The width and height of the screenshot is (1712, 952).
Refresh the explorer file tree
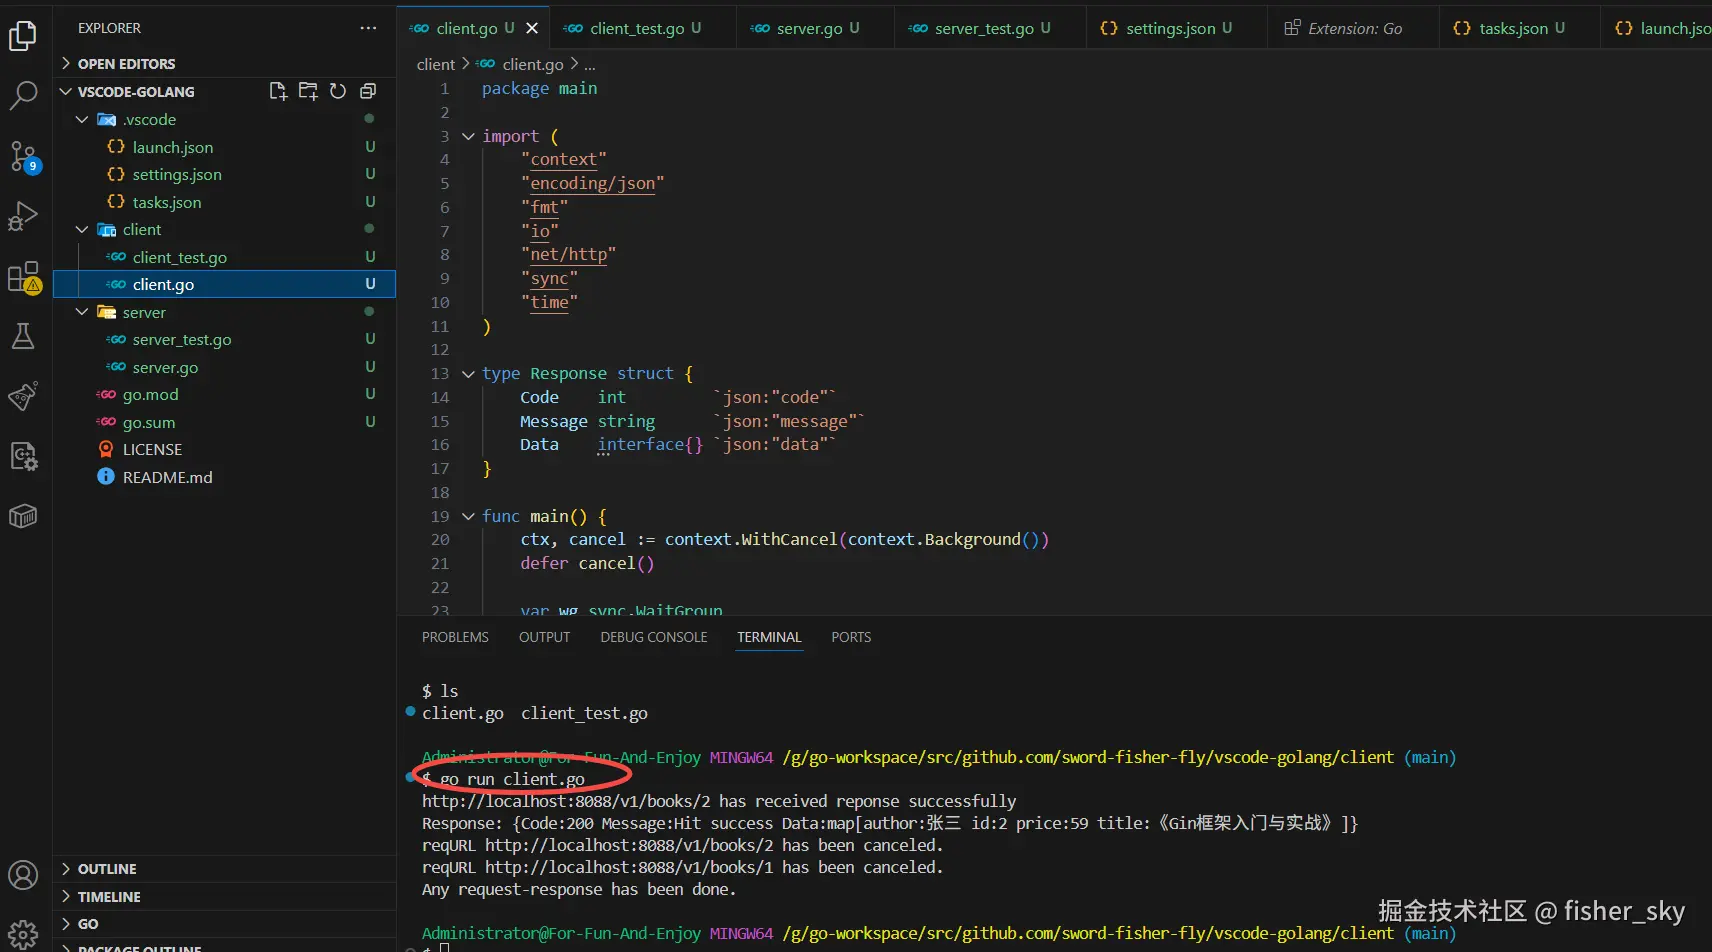(338, 91)
